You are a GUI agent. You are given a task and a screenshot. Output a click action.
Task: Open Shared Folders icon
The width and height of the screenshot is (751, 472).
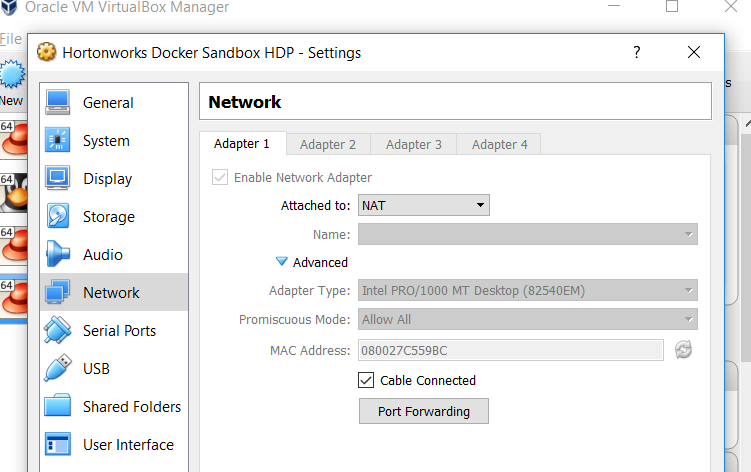[58, 407]
